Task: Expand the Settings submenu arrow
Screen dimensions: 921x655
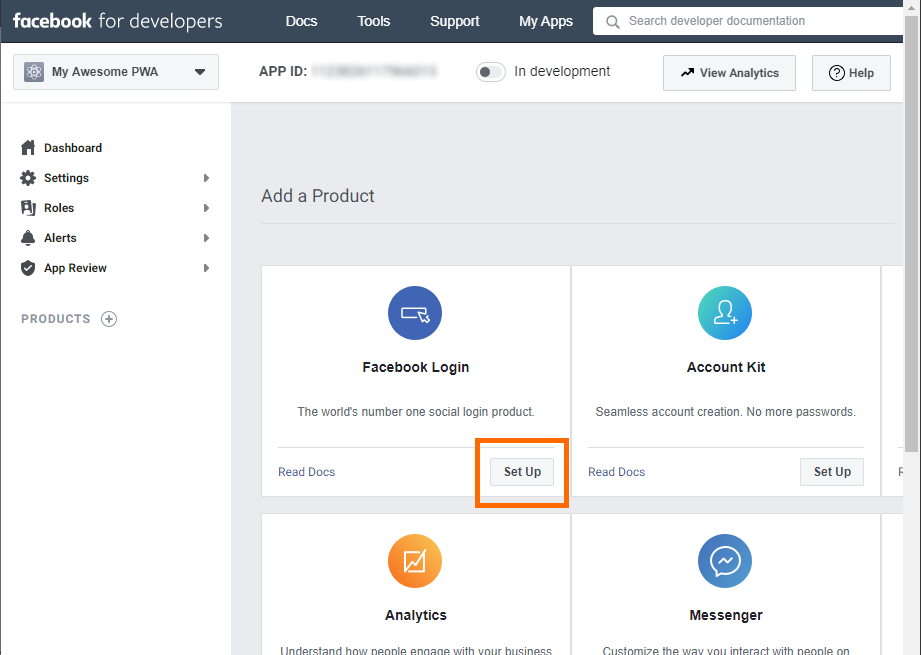Action: point(206,178)
